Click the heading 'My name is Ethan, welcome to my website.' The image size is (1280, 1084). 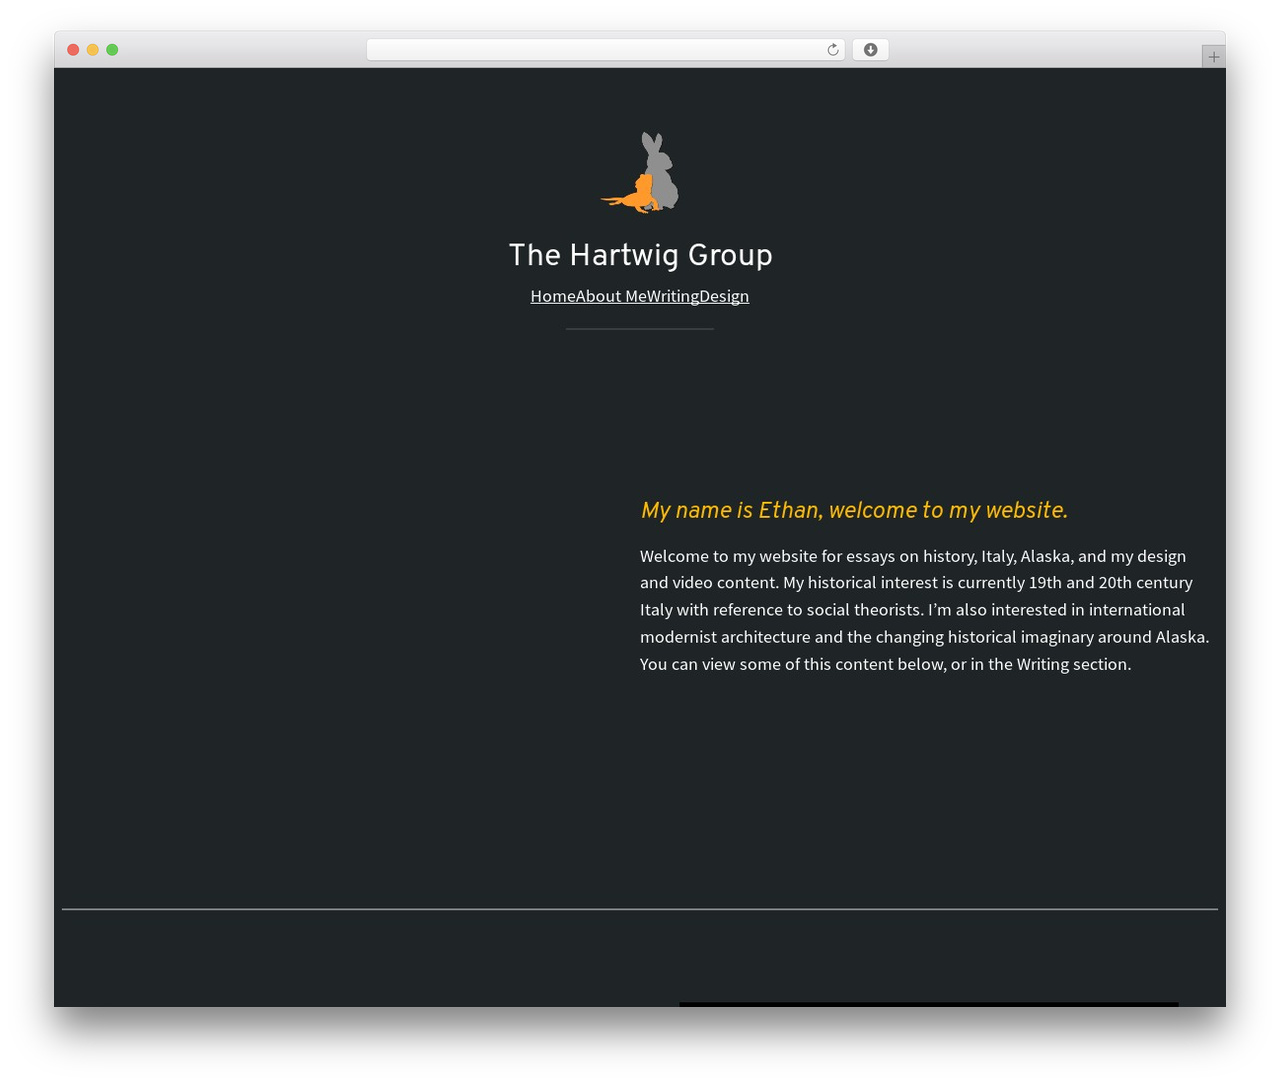[x=854, y=510]
